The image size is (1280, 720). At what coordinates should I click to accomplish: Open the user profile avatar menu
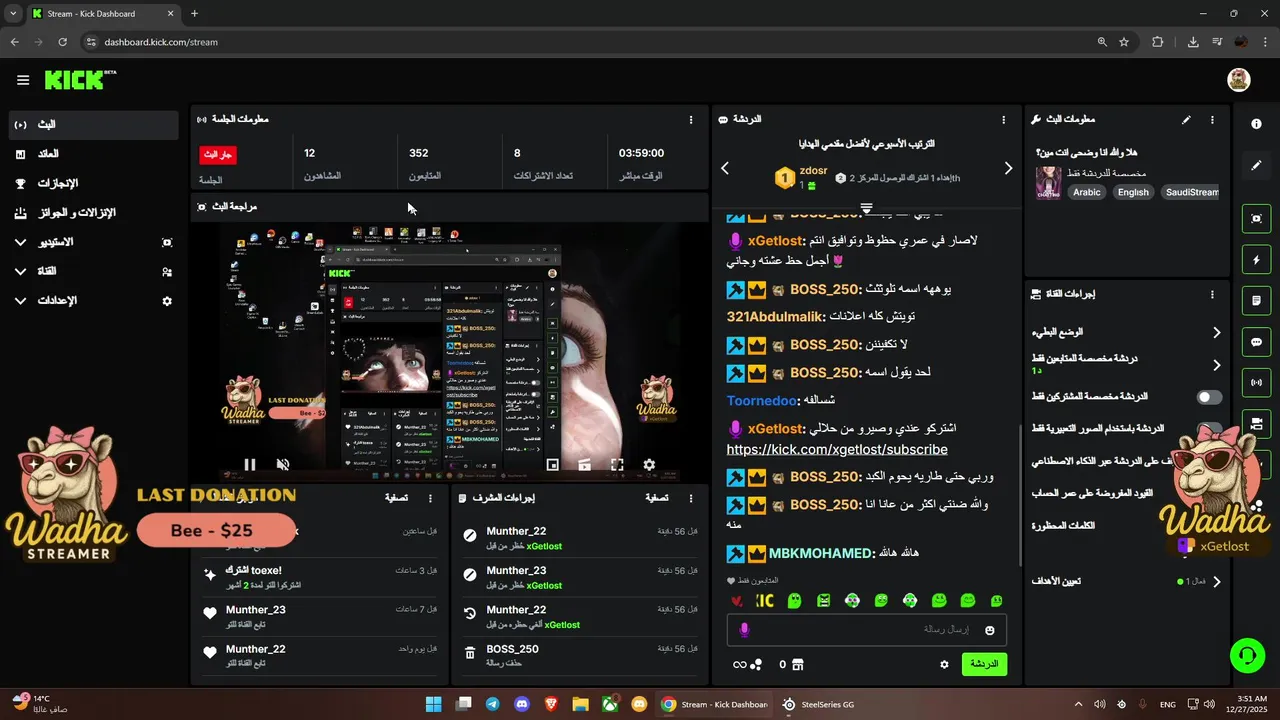pos(1239,80)
